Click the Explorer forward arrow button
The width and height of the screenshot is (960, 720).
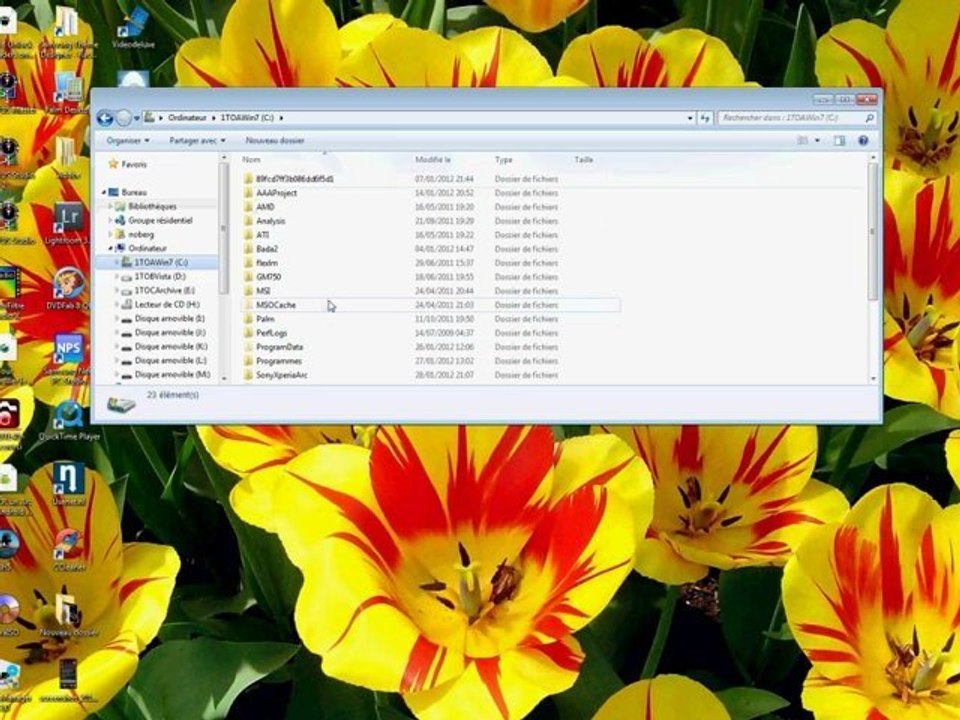click(124, 118)
